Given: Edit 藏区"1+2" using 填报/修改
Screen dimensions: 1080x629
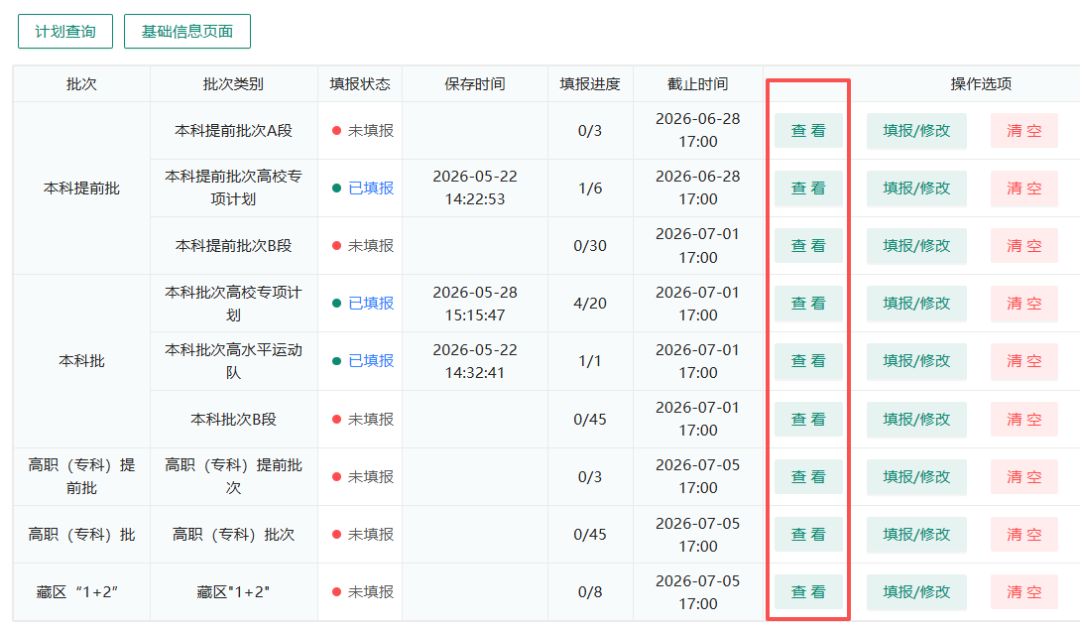Looking at the screenshot, I should click(916, 592).
